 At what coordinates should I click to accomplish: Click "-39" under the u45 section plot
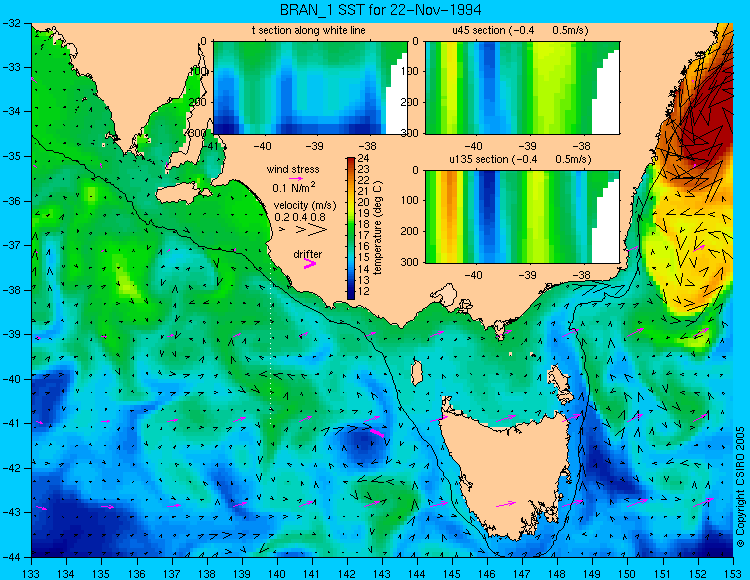pyautogui.click(x=528, y=146)
